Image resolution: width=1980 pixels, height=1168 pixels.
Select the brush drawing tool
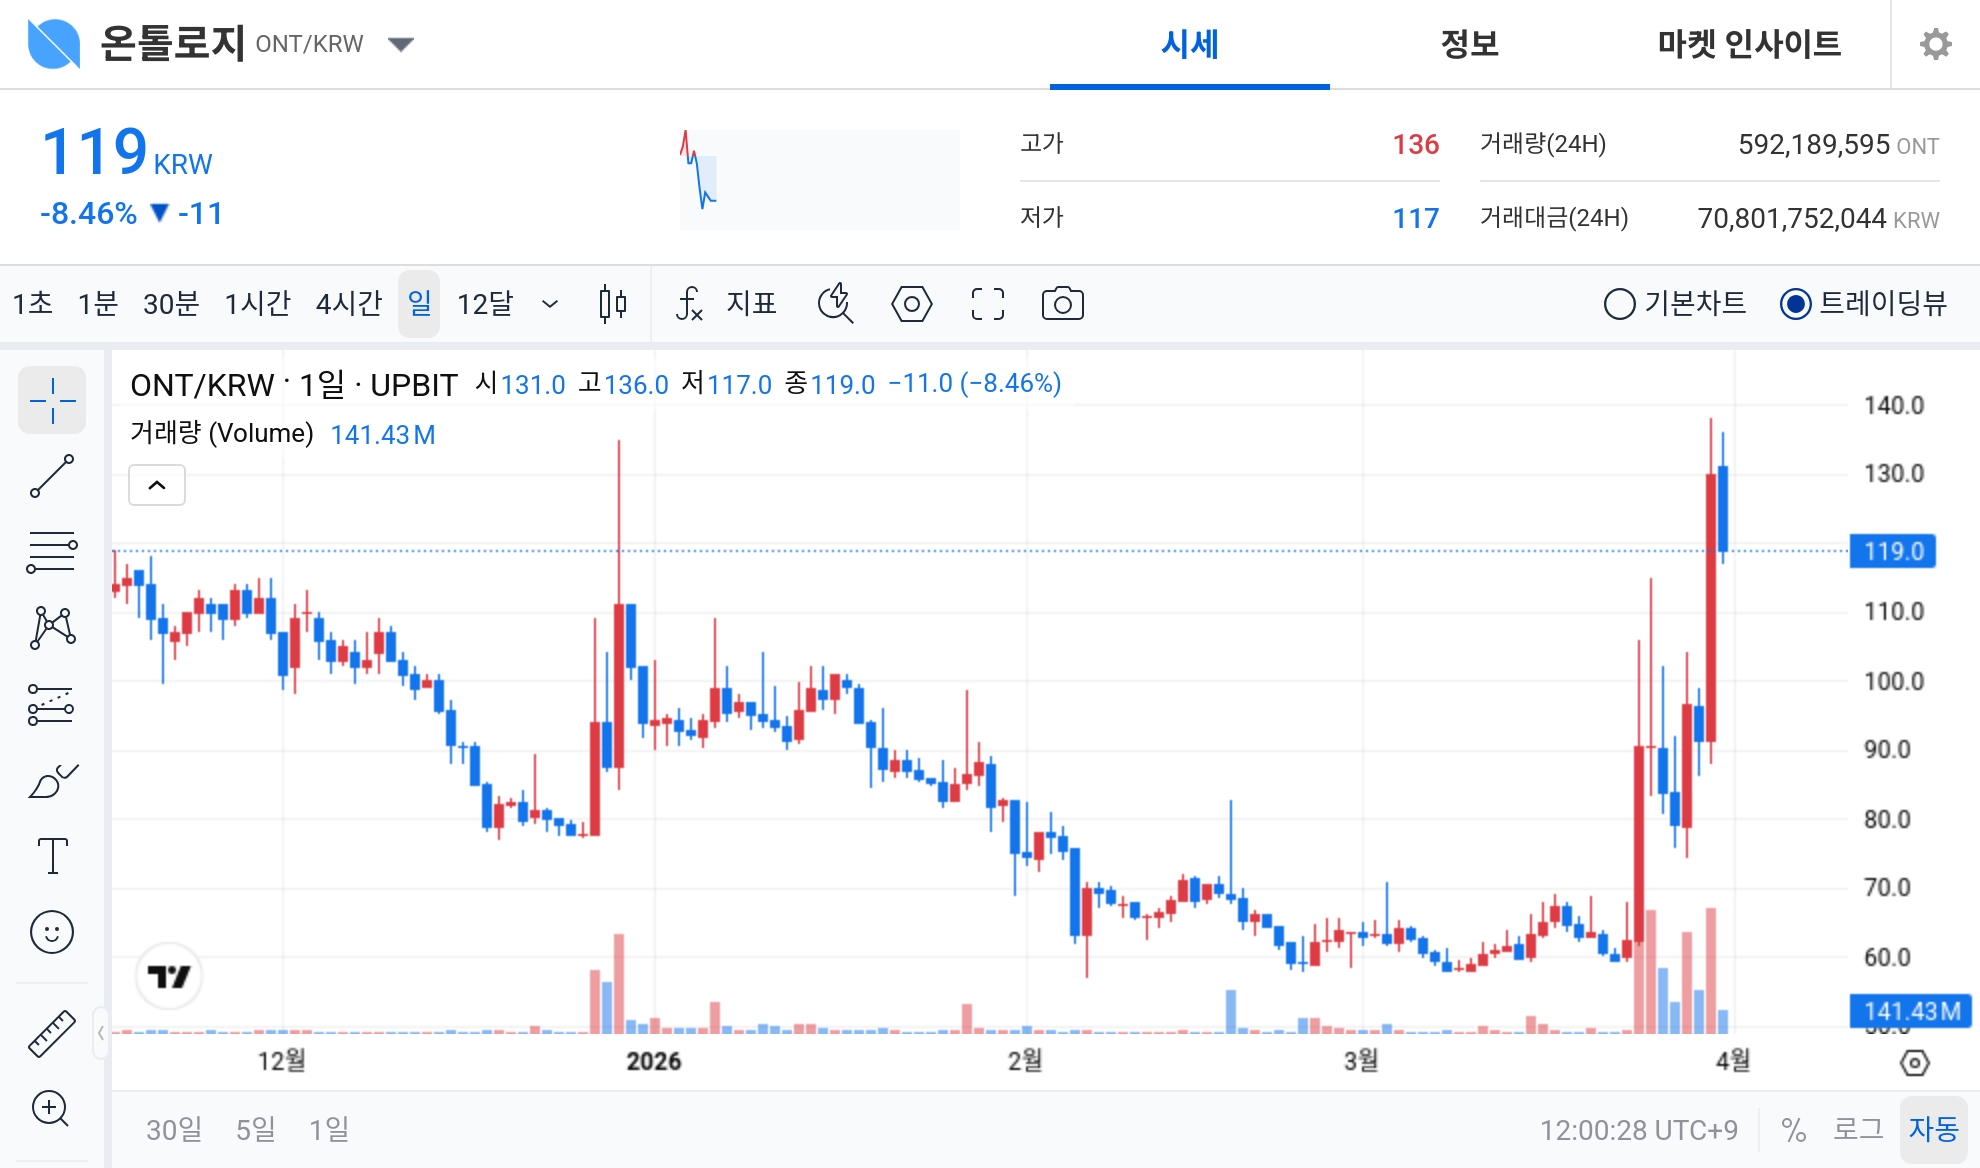(52, 781)
